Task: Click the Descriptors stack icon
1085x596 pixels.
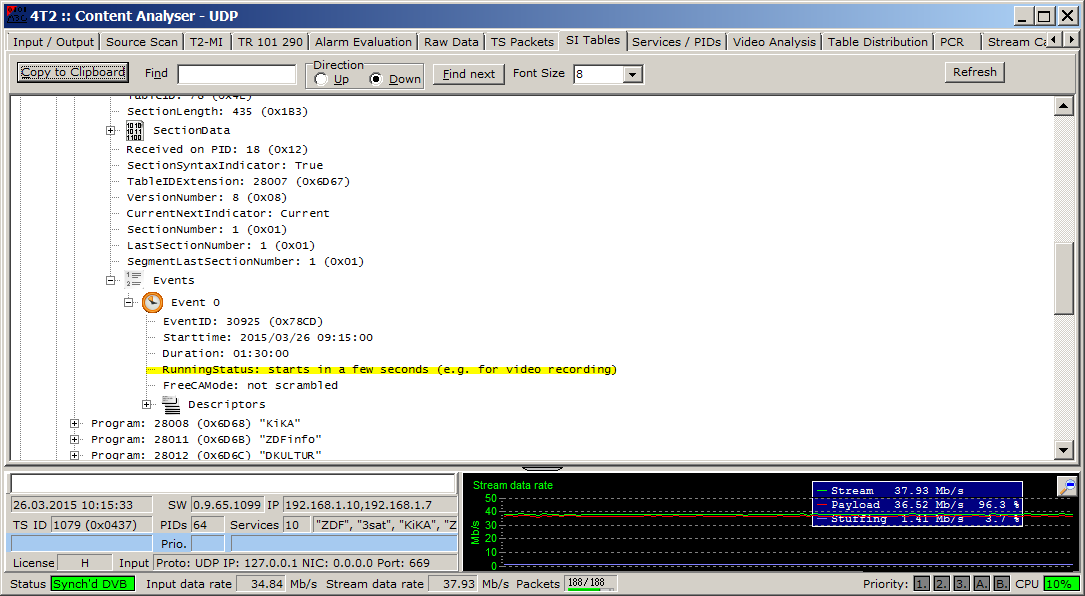Action: pos(170,404)
